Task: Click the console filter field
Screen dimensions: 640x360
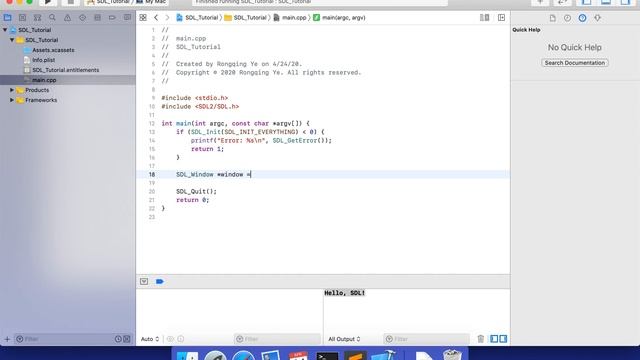Action: click(x=427, y=339)
